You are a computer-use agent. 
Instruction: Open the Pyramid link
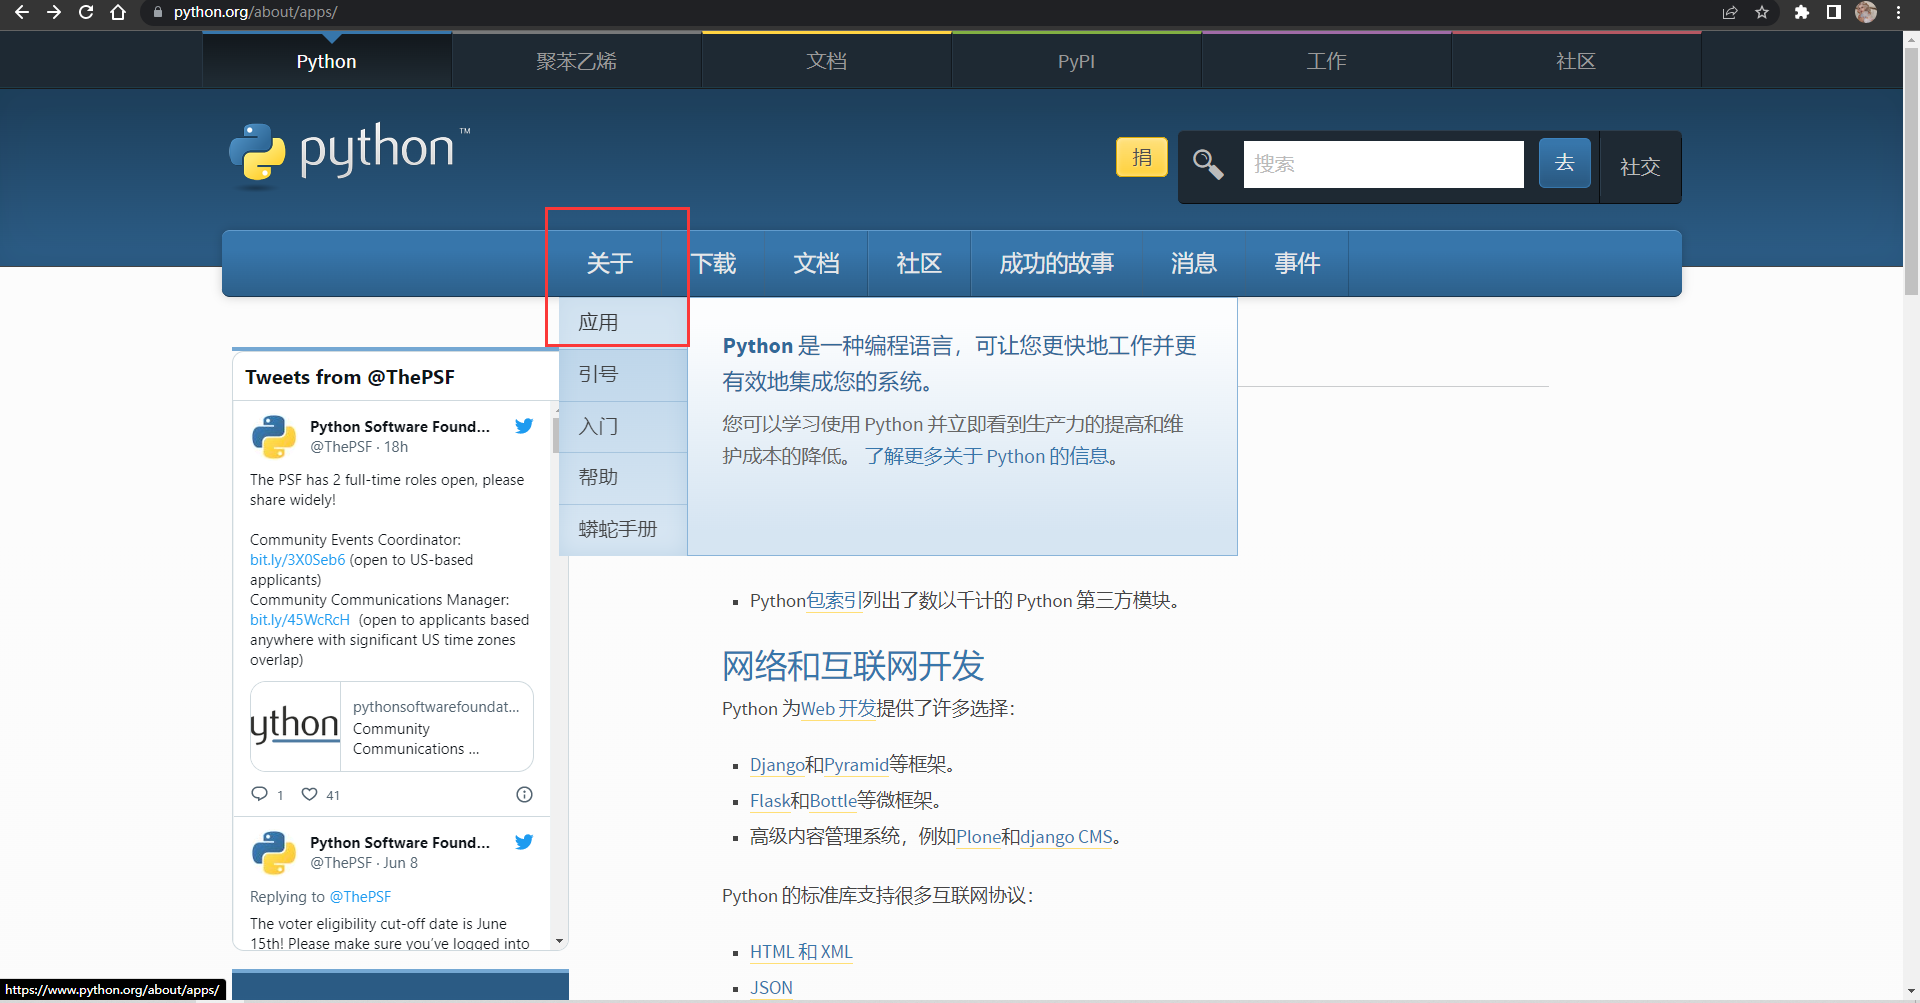[x=856, y=764]
